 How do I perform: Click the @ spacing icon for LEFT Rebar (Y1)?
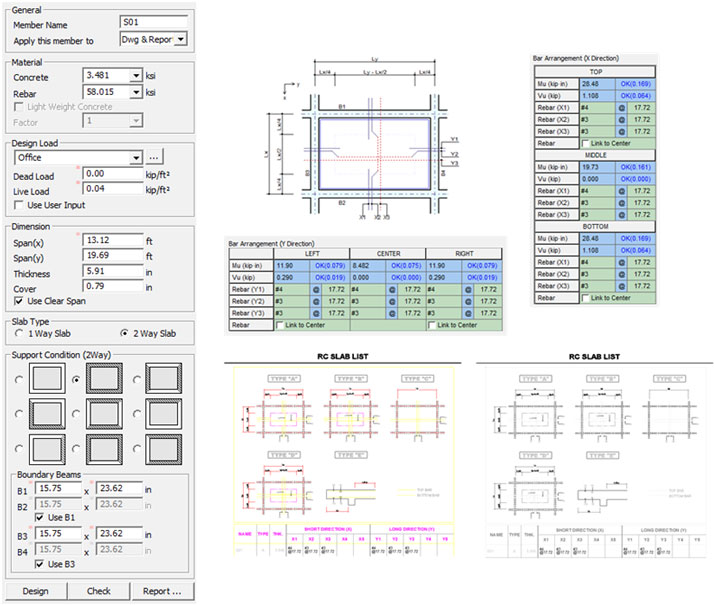pyautogui.click(x=316, y=290)
